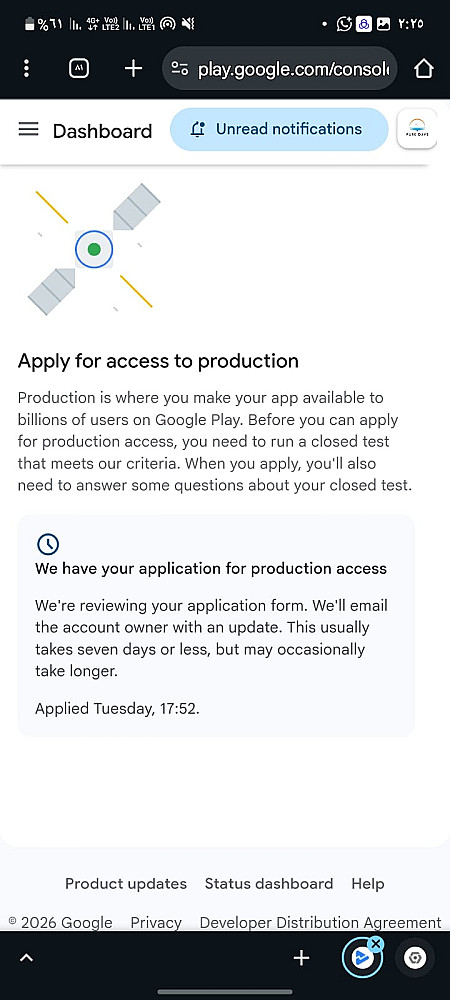The width and height of the screenshot is (450, 1000).
Task: Open the developer account avatar
Action: pyautogui.click(x=417, y=129)
